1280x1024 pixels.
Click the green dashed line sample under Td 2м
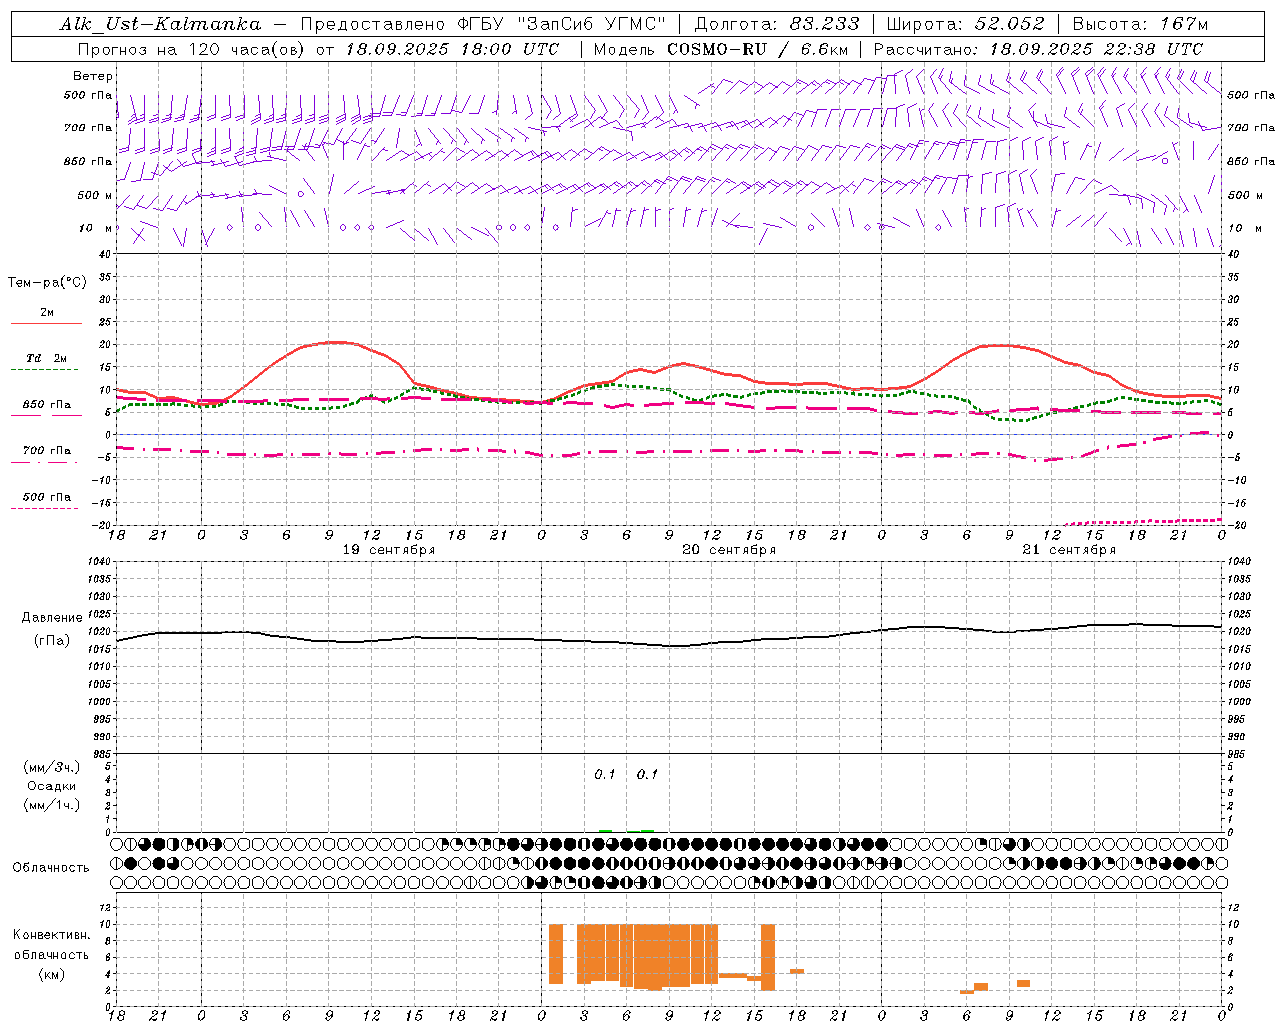coord(45,369)
